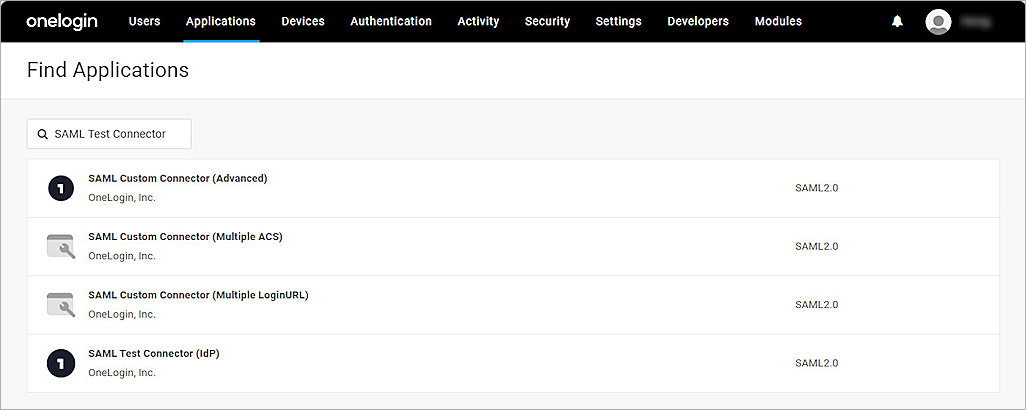Click the SAML Custom Connector (Advanced) icon
This screenshot has height=410, width=1026.
61,188
